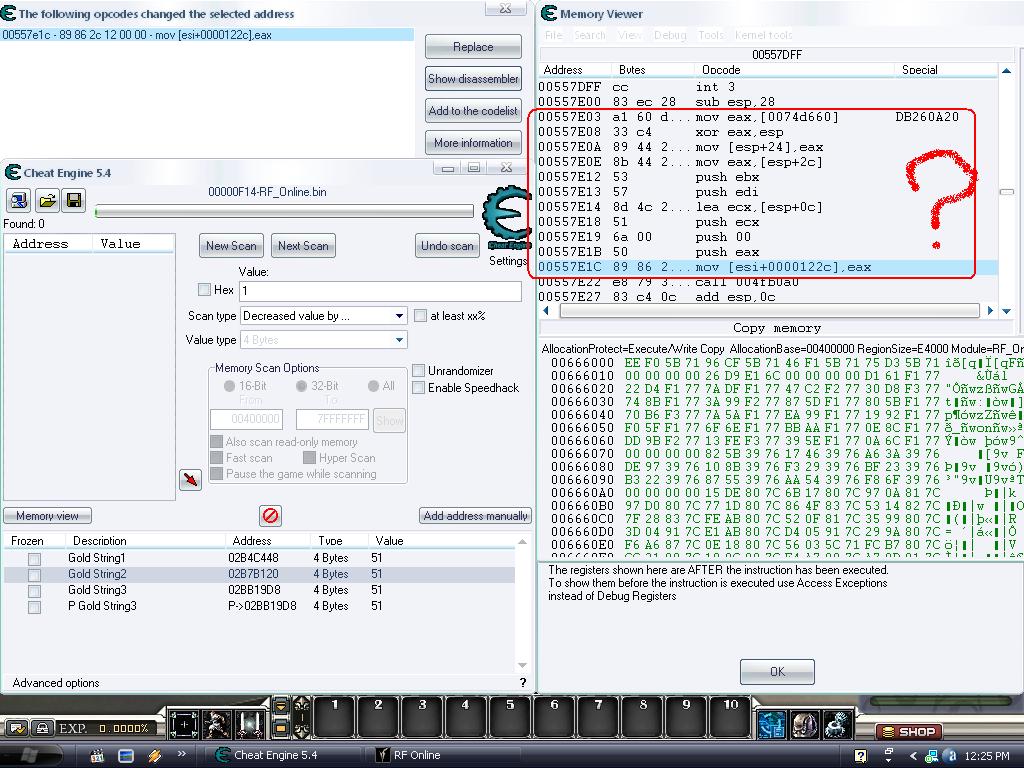This screenshot has width=1024, height=768.
Task: Click More information button
Action: 473,143
